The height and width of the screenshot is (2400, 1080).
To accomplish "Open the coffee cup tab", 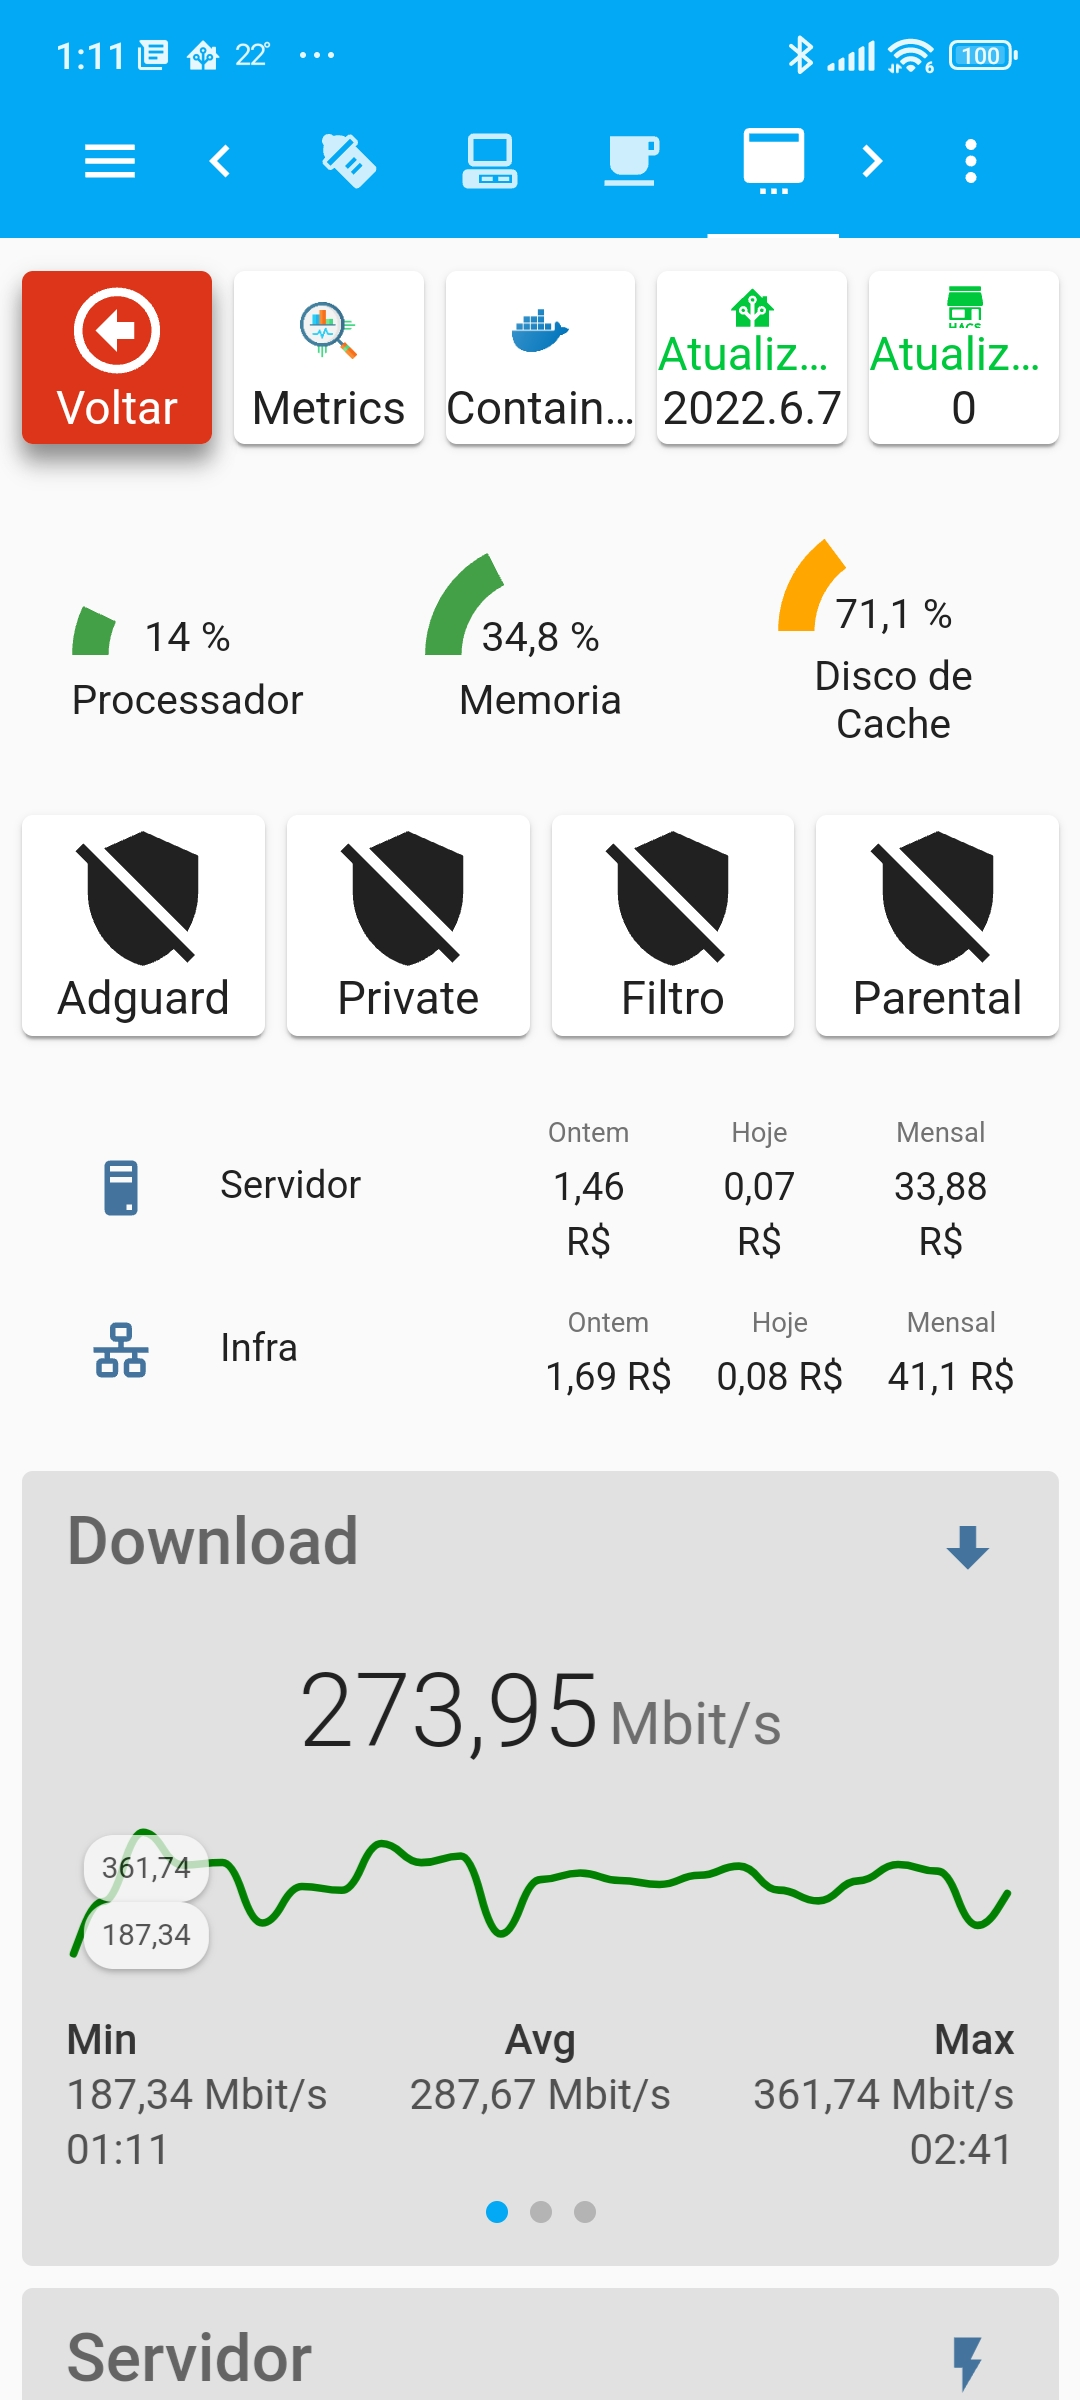I will pyautogui.click(x=631, y=161).
